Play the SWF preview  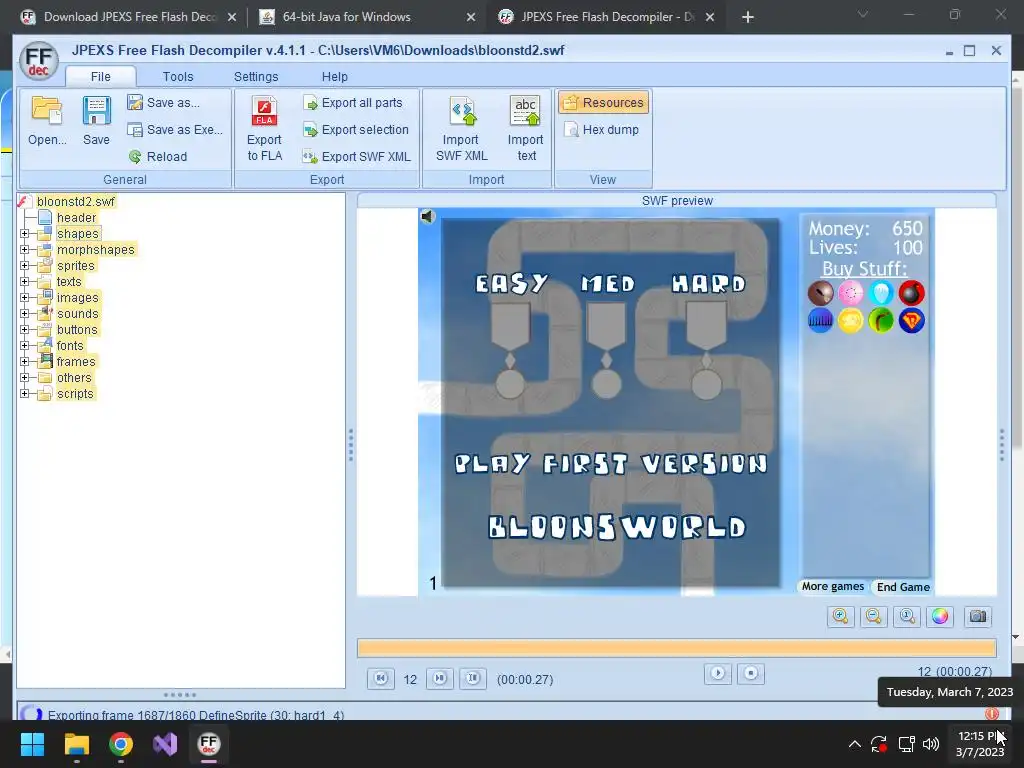coord(718,673)
